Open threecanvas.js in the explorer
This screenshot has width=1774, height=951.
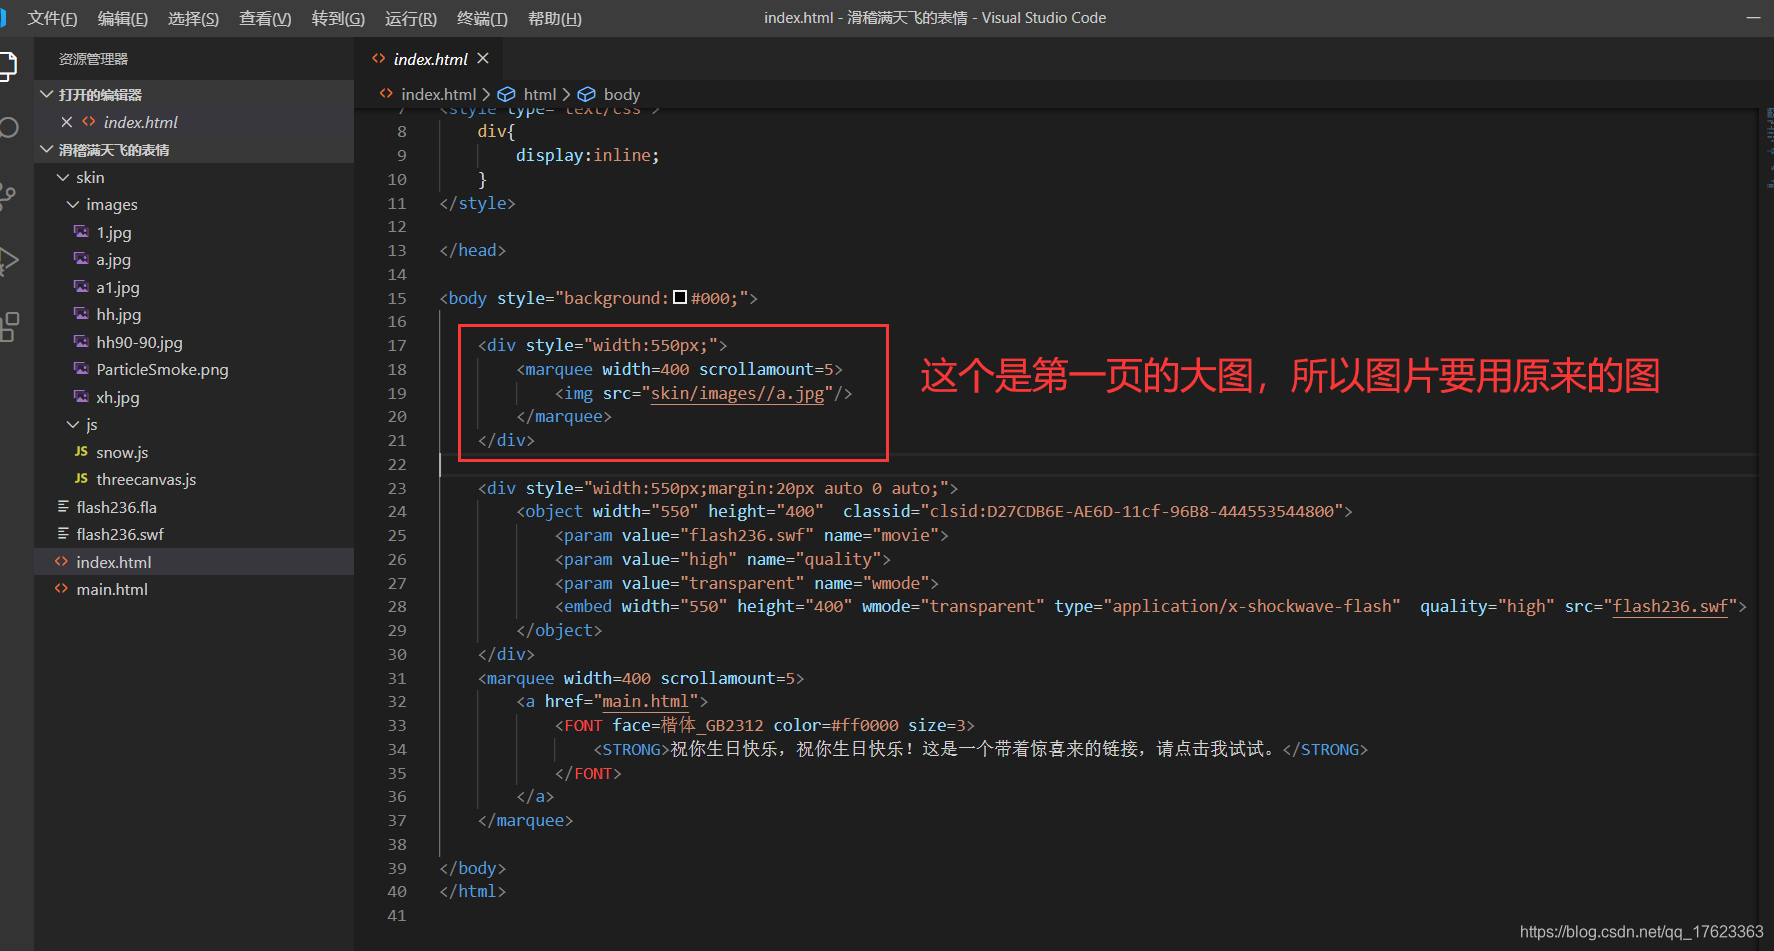[194, 479]
